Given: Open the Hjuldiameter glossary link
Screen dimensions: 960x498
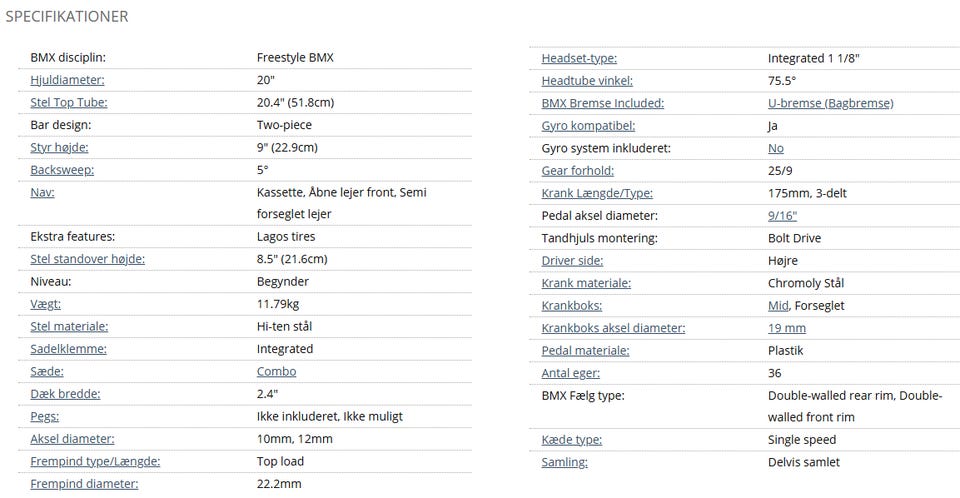Looking at the screenshot, I should click(67, 80).
